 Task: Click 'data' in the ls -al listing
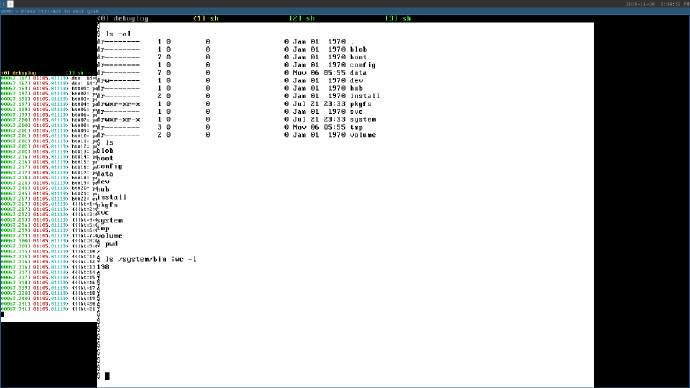[358, 73]
